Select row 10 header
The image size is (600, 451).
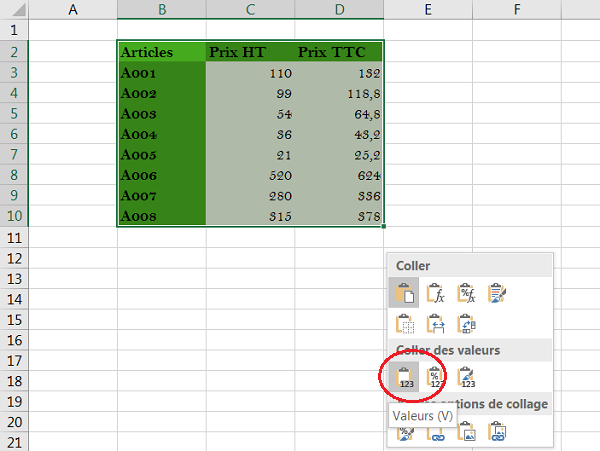click(14, 216)
